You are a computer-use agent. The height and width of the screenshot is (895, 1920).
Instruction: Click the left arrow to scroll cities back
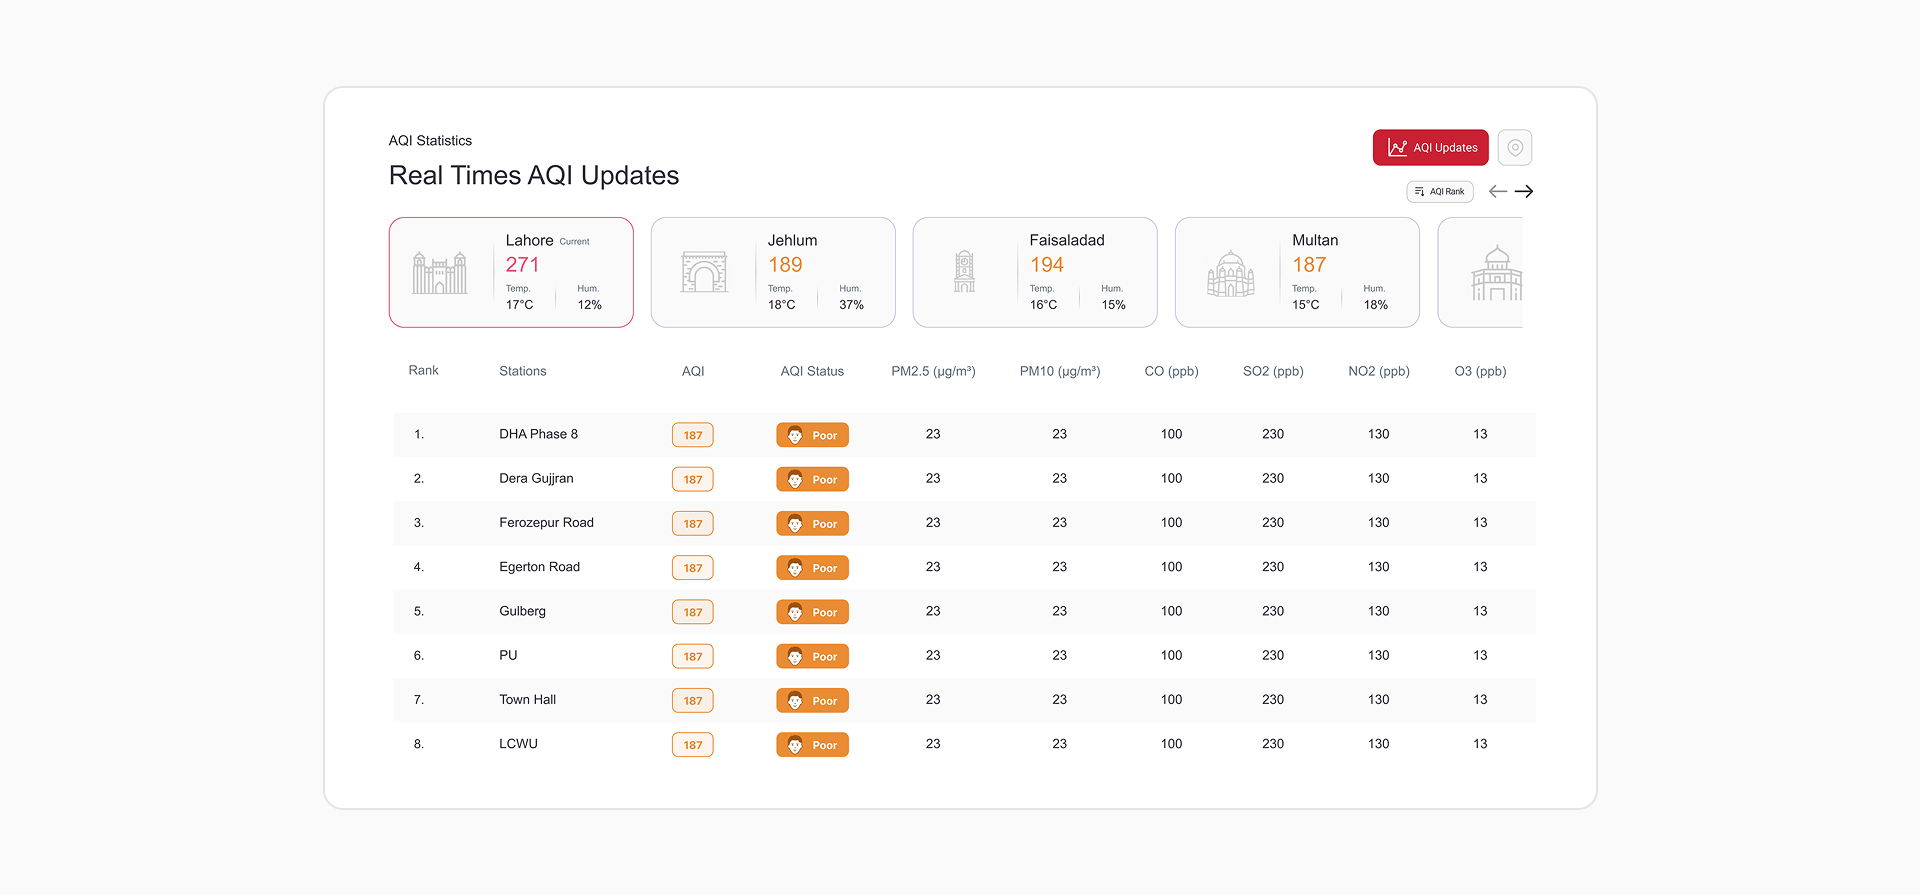click(1497, 192)
